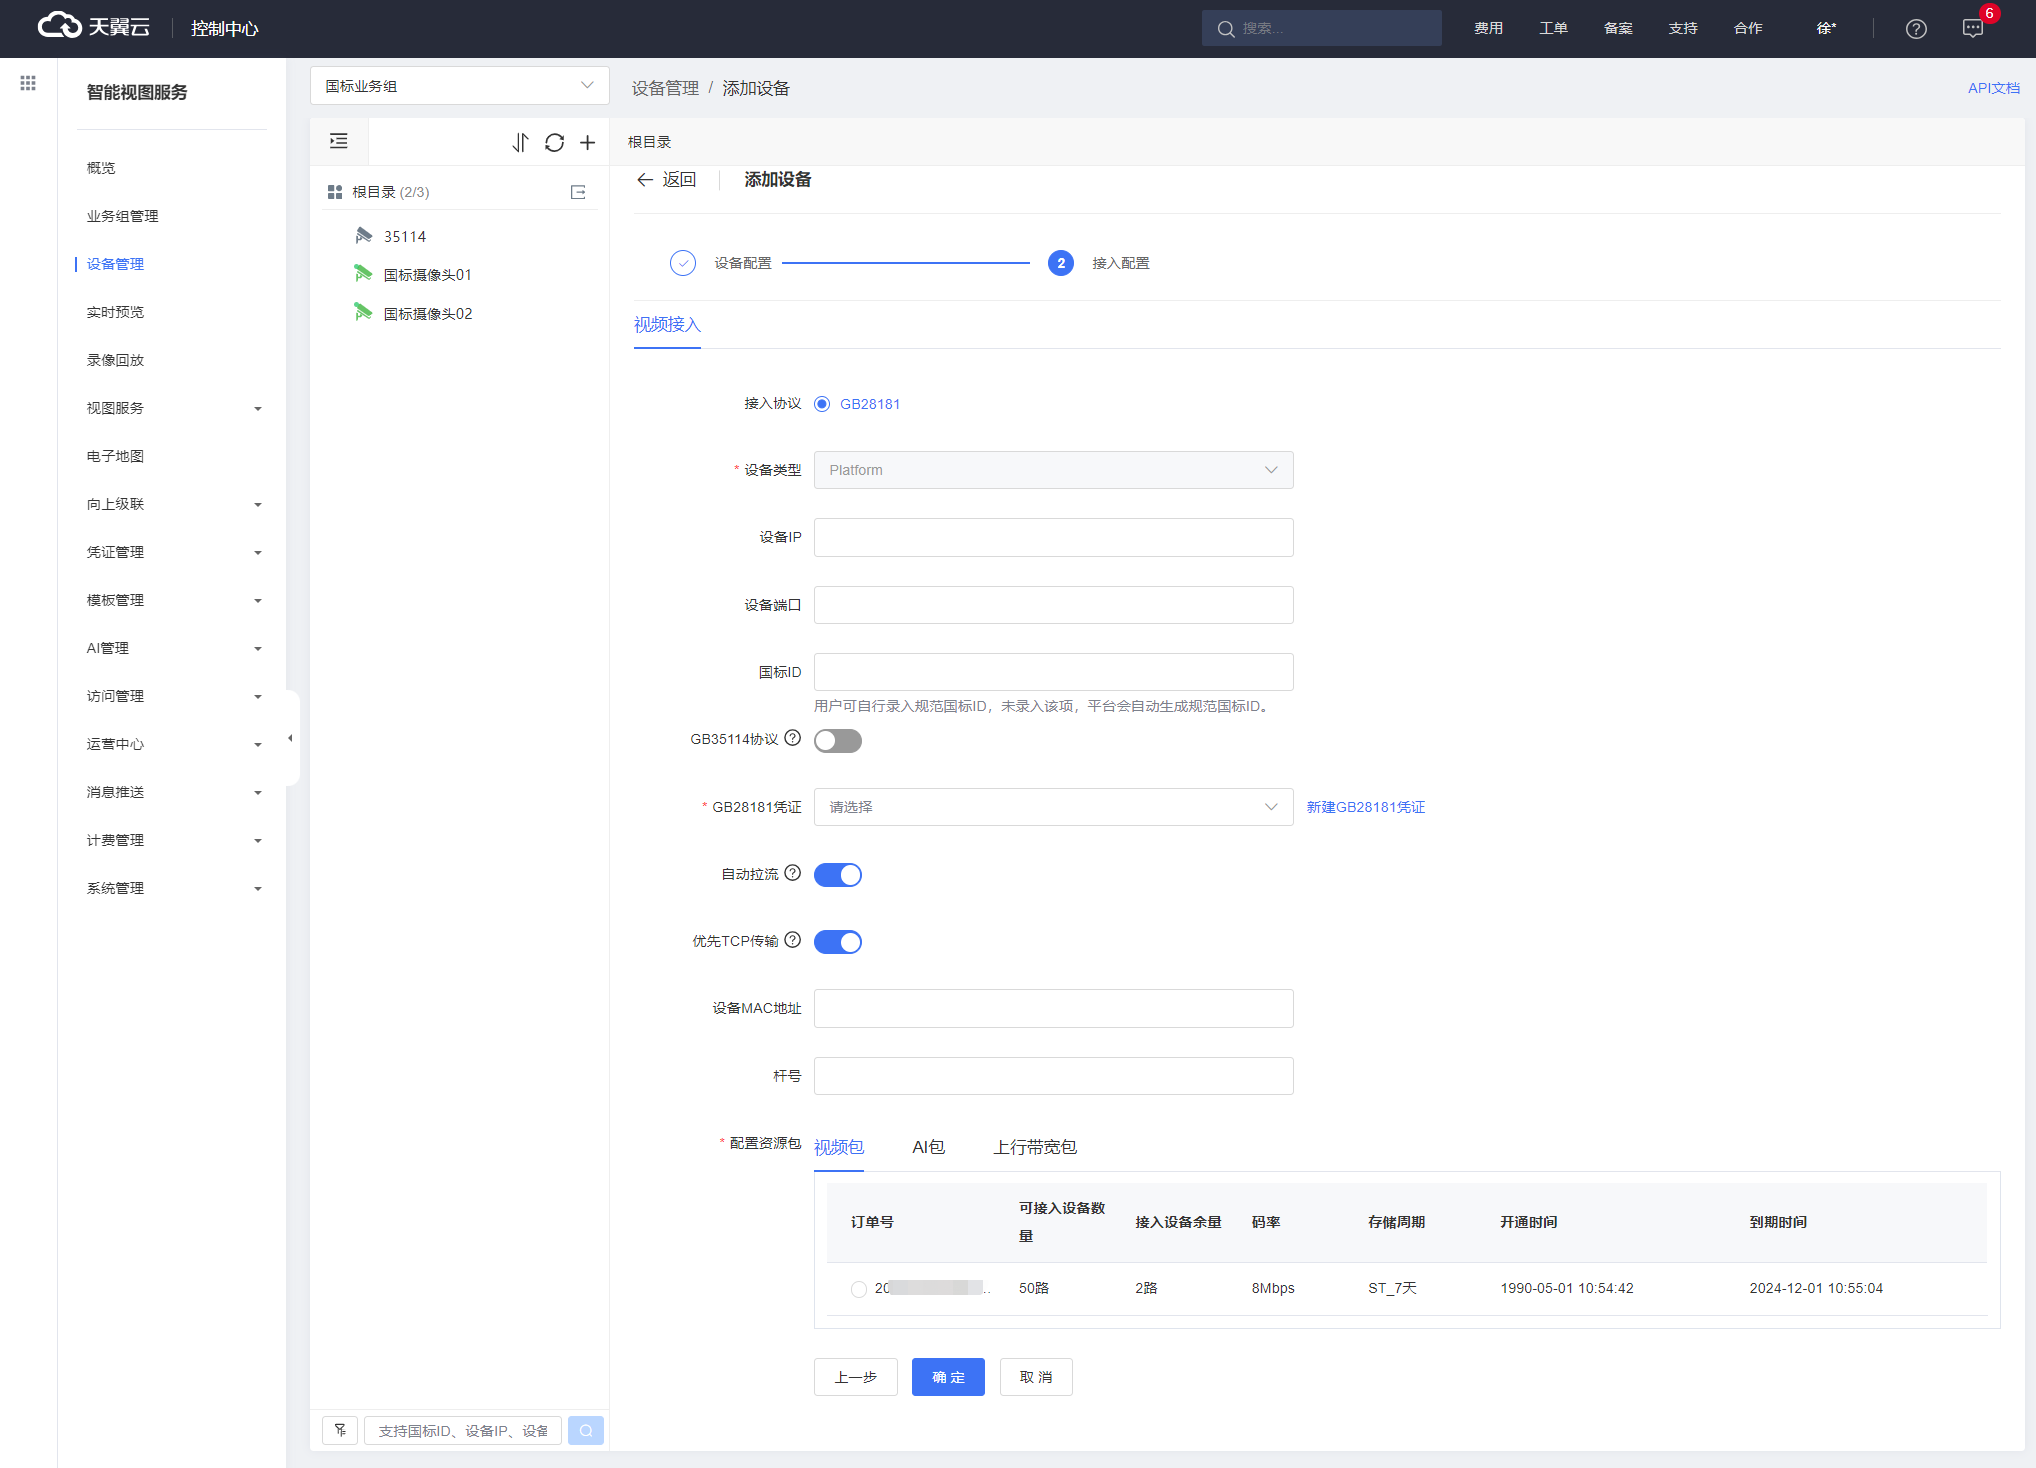Collapse the device tree panel with indent icon
The height and width of the screenshot is (1468, 2036).
point(339,141)
